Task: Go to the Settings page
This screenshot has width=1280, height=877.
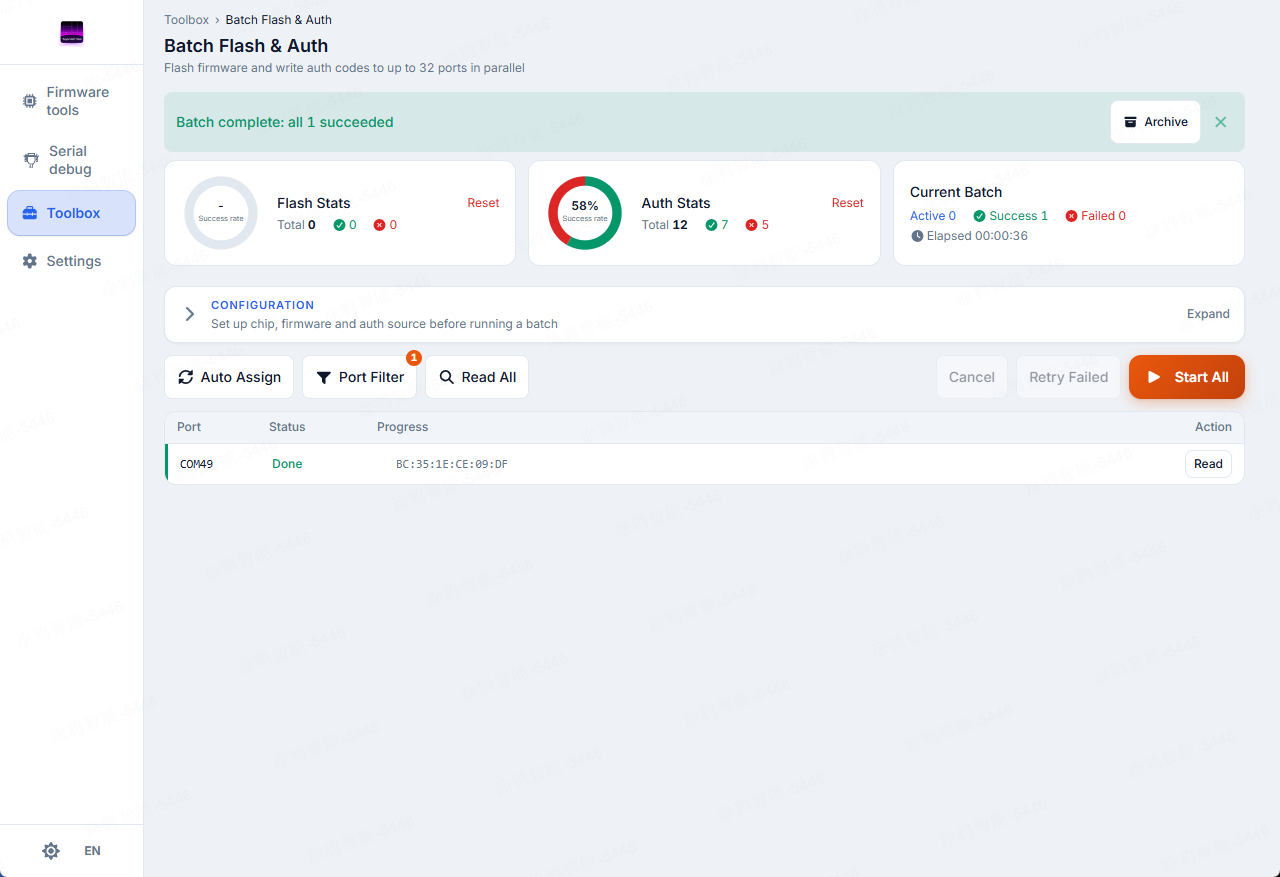Action: pyautogui.click(x=71, y=261)
